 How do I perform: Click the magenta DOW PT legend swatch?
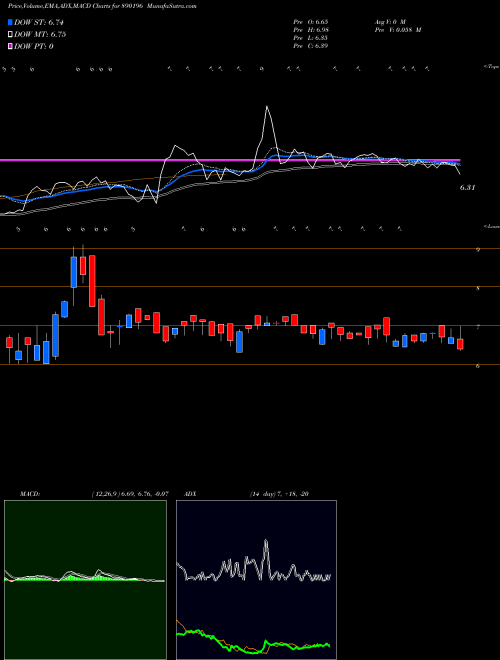click(10, 46)
